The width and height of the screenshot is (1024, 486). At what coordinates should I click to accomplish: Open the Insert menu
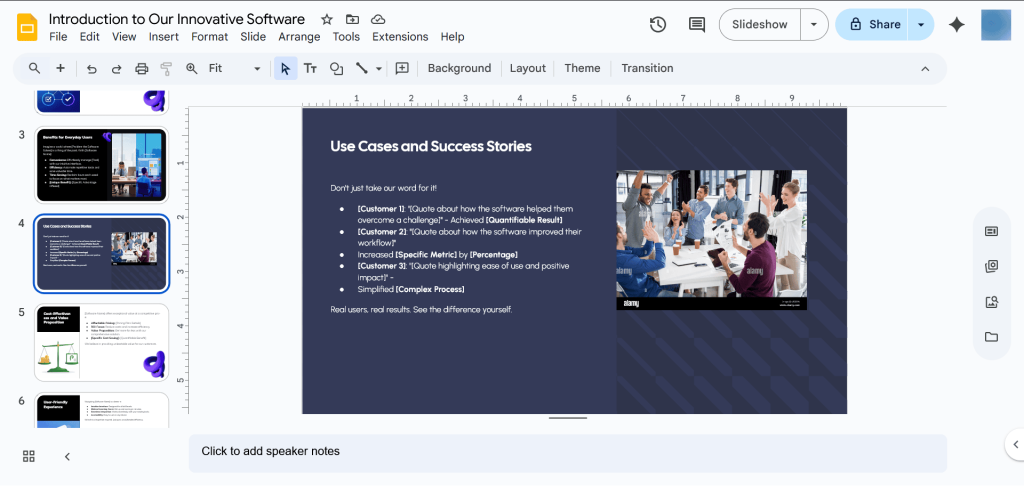[164, 37]
